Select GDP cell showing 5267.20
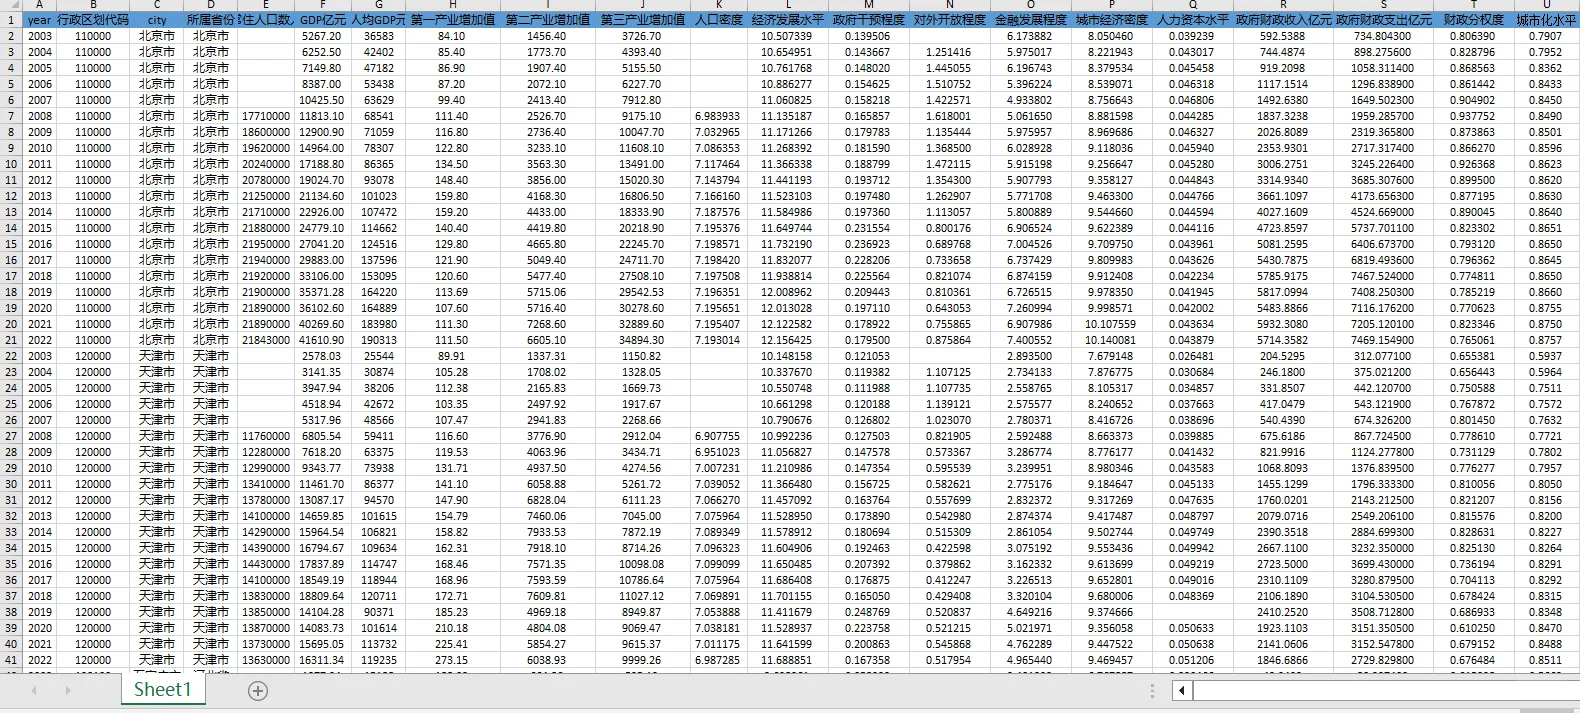 point(322,36)
